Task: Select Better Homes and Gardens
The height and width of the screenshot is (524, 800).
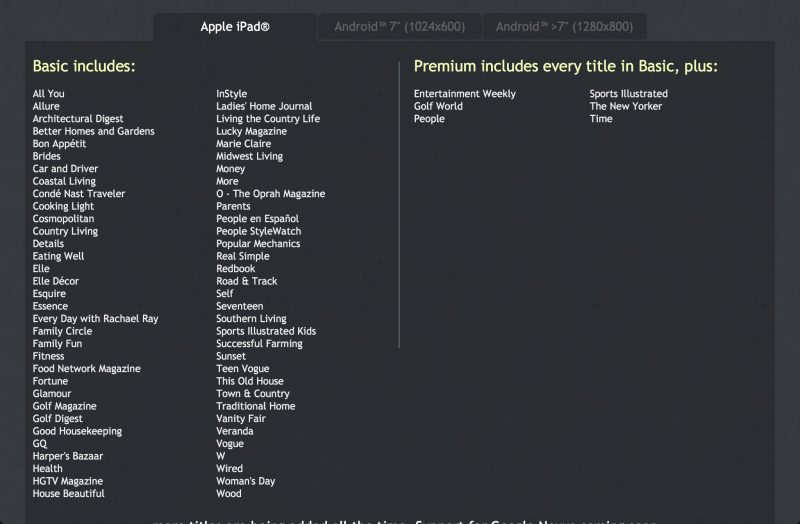Action: [x=93, y=131]
